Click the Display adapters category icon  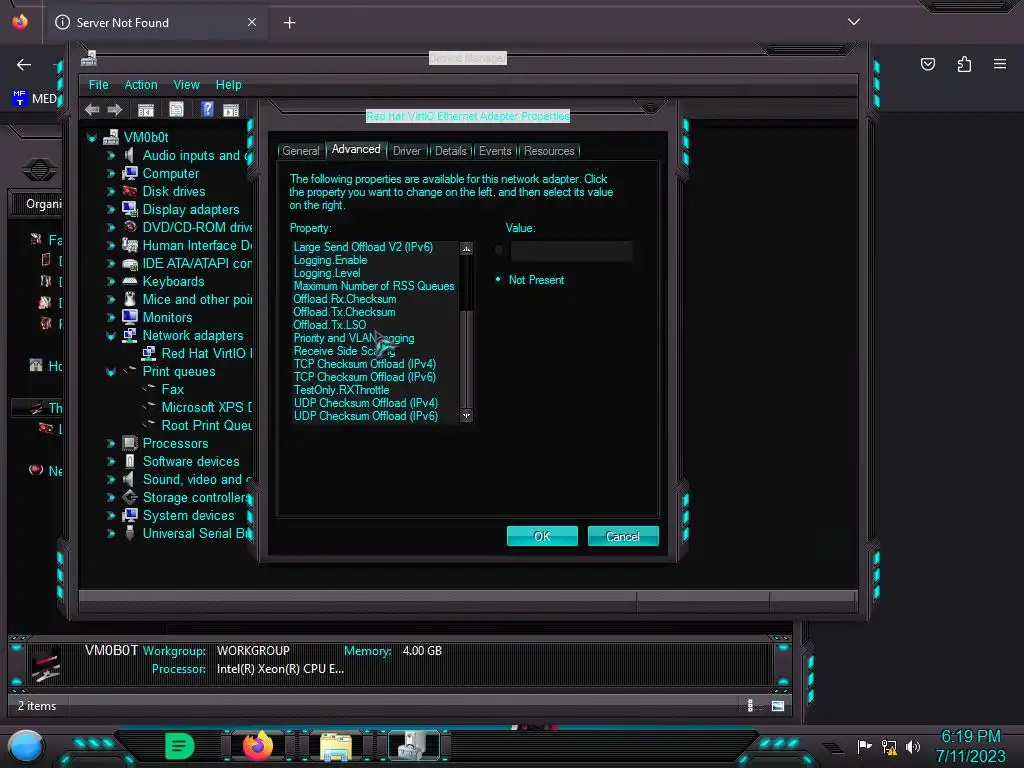[x=130, y=209]
